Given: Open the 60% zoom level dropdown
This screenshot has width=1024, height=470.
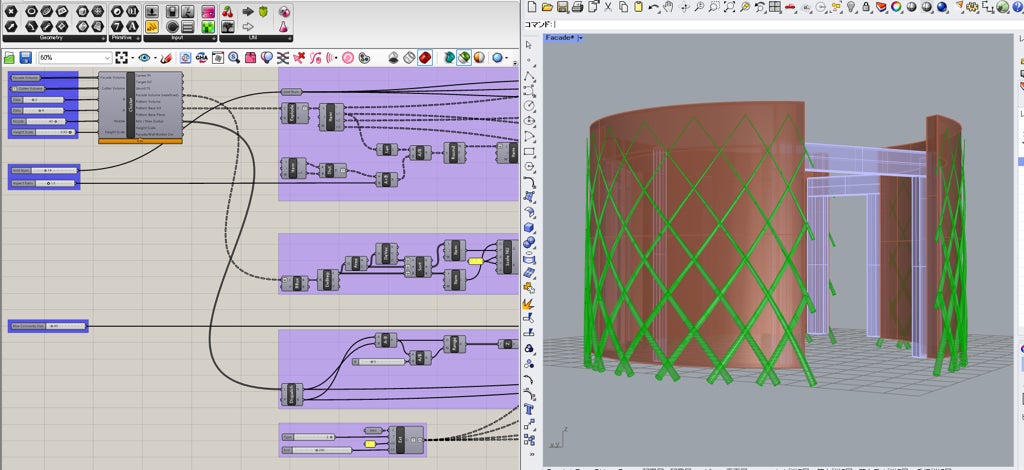Looking at the screenshot, I should (106, 58).
